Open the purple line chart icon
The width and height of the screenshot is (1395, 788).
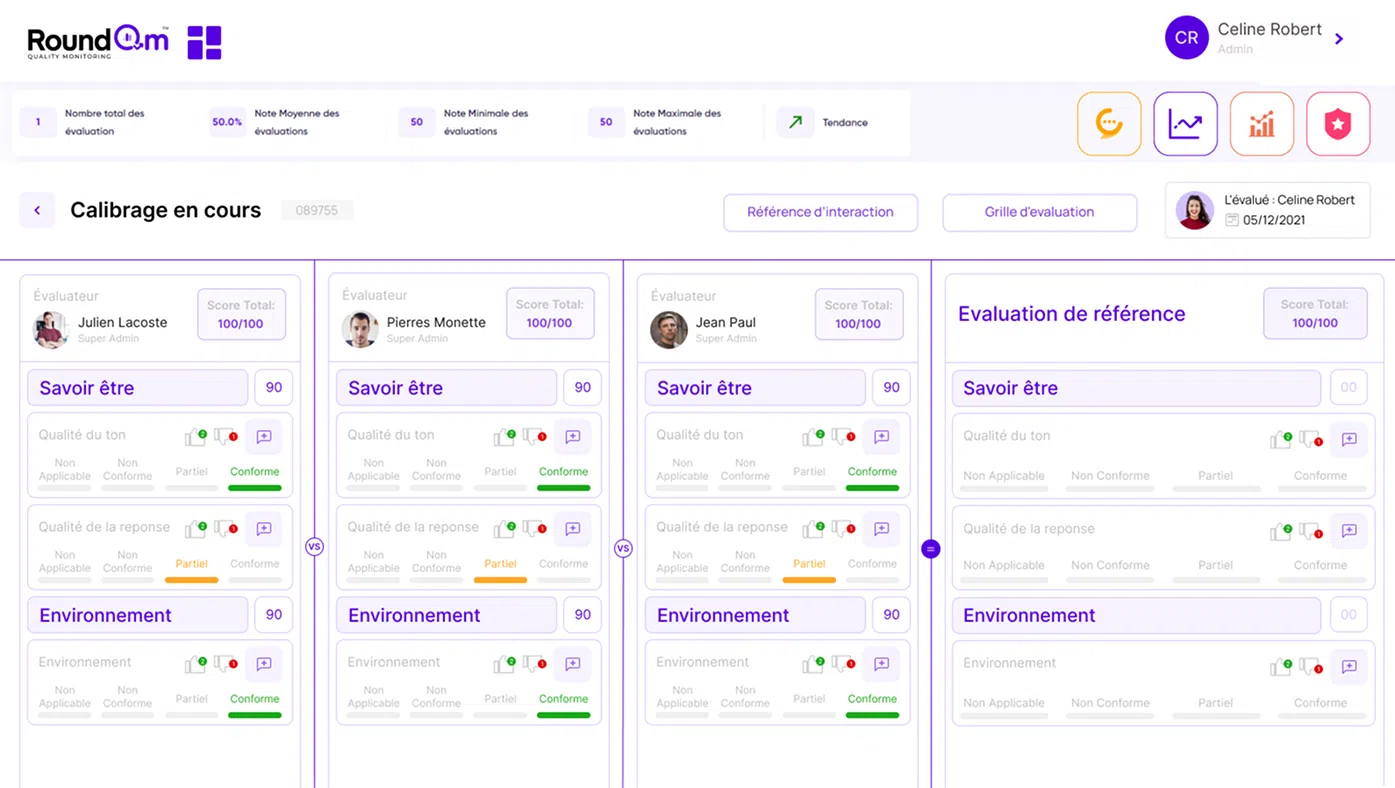click(1185, 124)
